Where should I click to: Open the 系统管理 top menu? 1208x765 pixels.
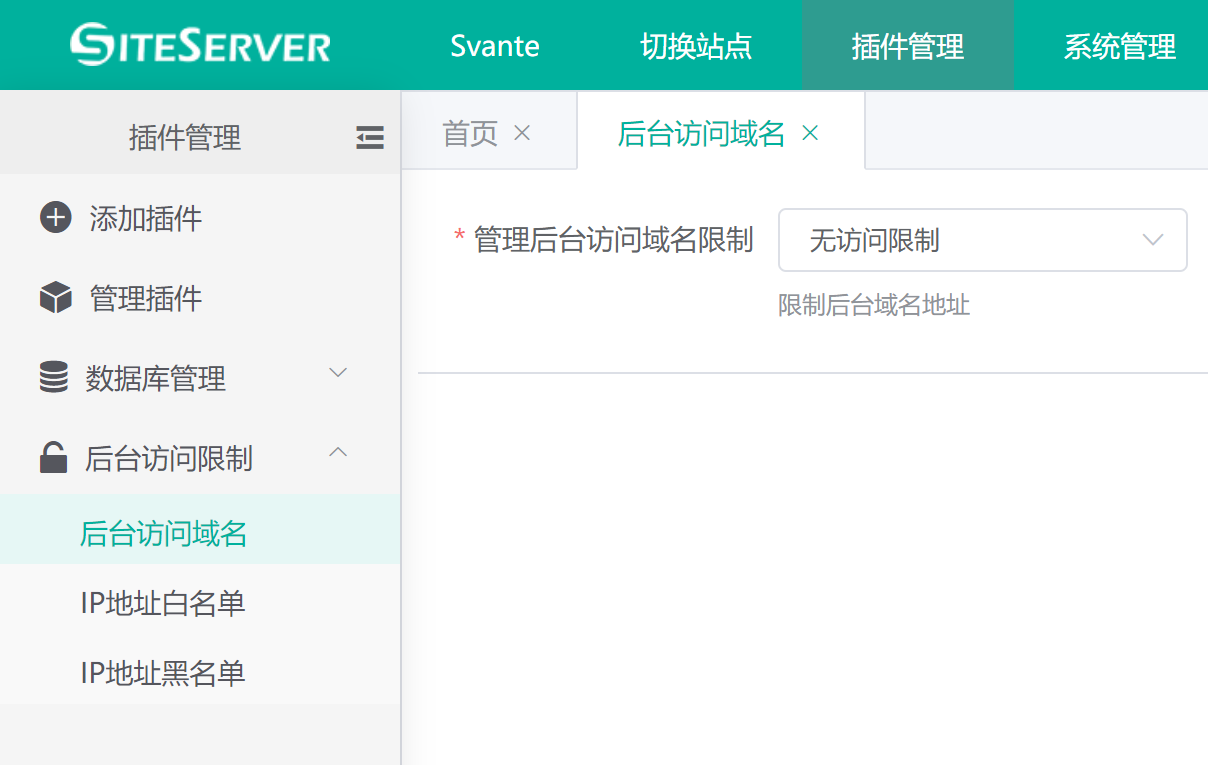(x=1119, y=46)
